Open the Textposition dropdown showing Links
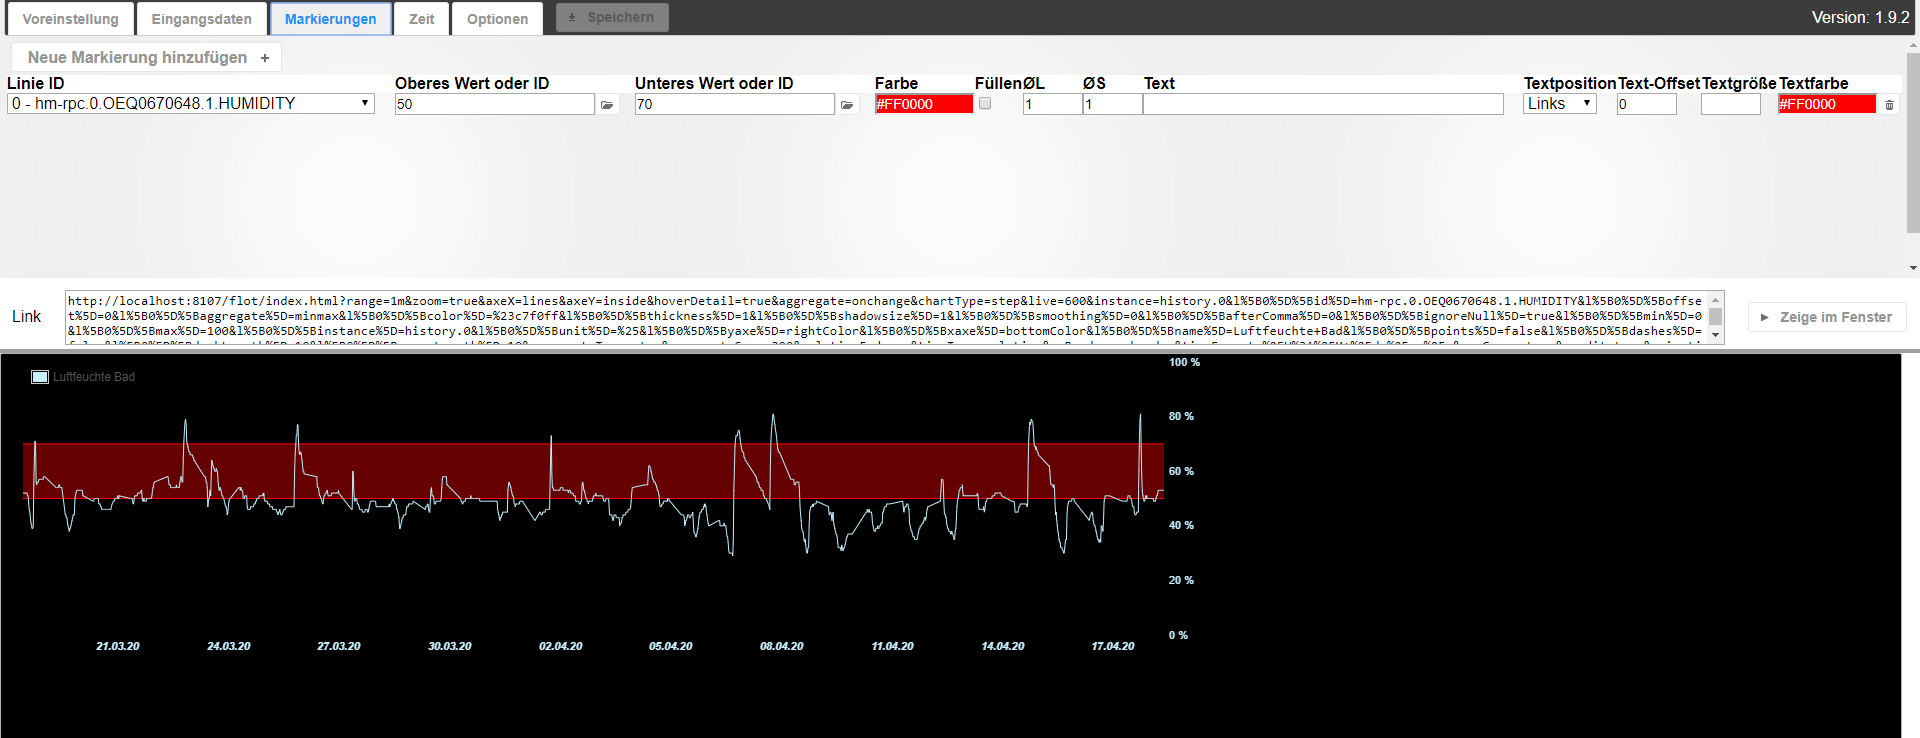This screenshot has width=1920, height=738. [1560, 103]
